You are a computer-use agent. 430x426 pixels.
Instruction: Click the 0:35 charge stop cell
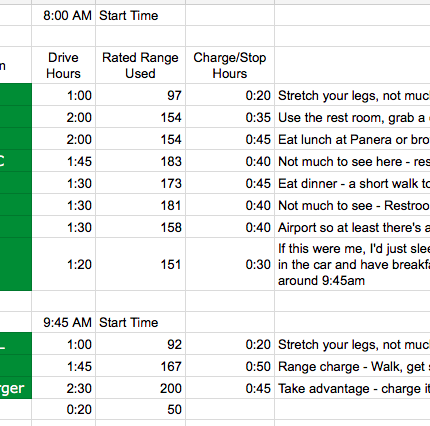coord(230,117)
